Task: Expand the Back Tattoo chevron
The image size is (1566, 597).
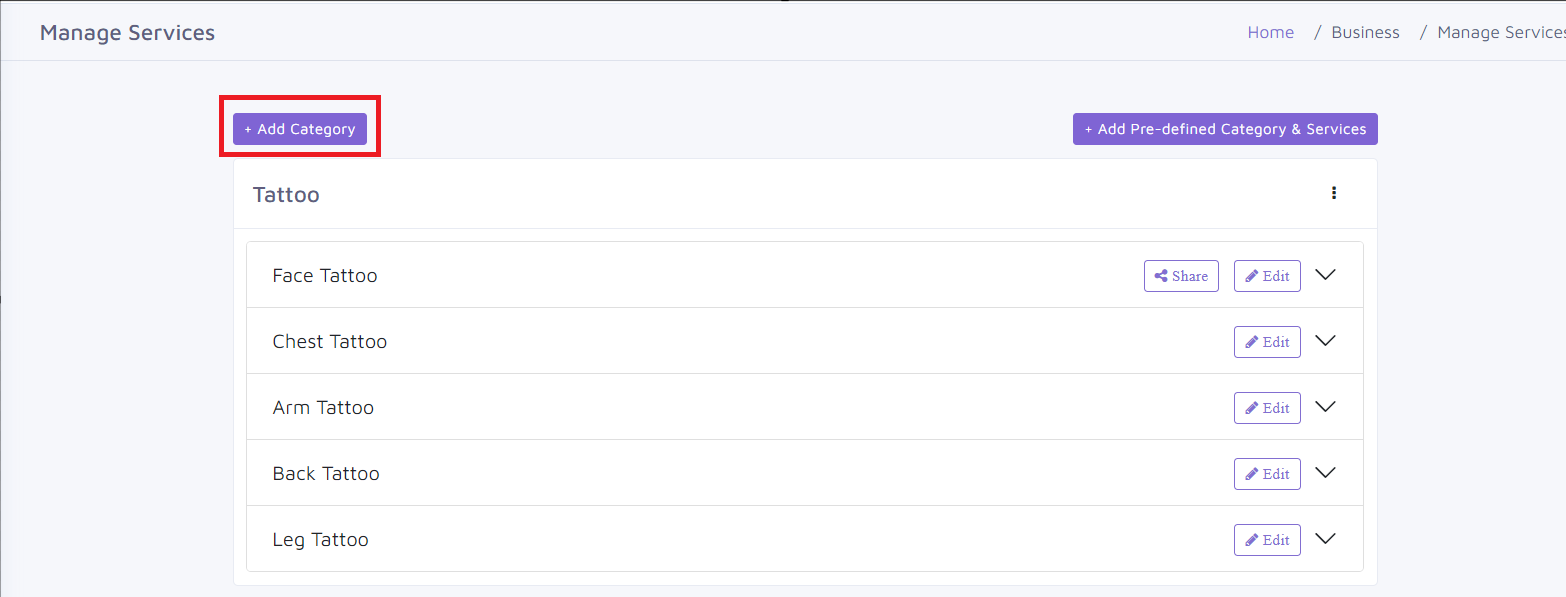Action: point(1325,473)
